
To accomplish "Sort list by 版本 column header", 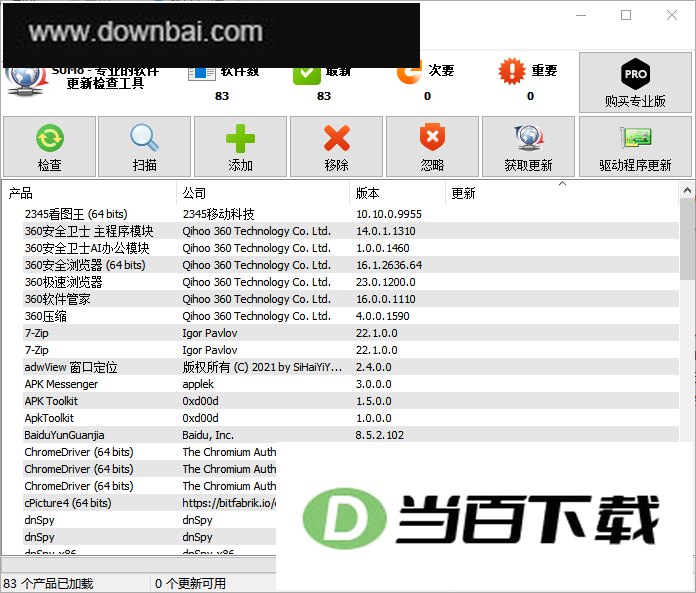I will pos(398,194).
